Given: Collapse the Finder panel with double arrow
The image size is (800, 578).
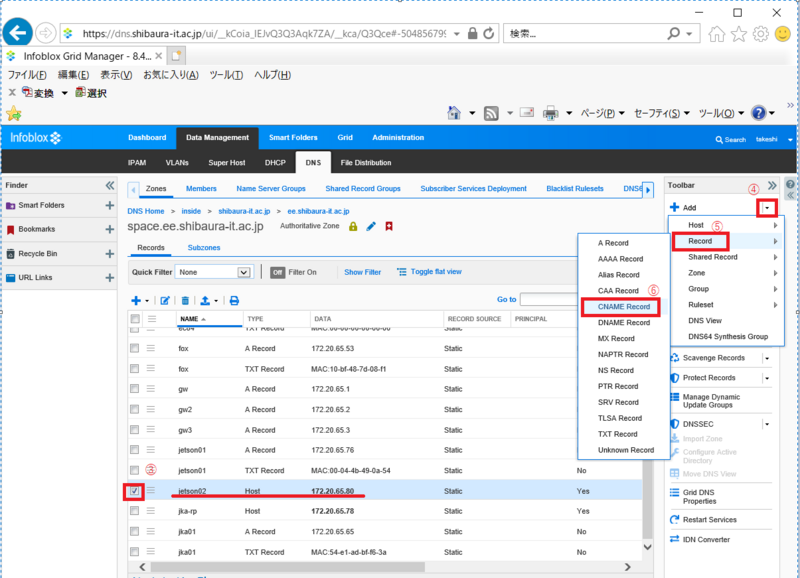Looking at the screenshot, I should pos(110,185).
